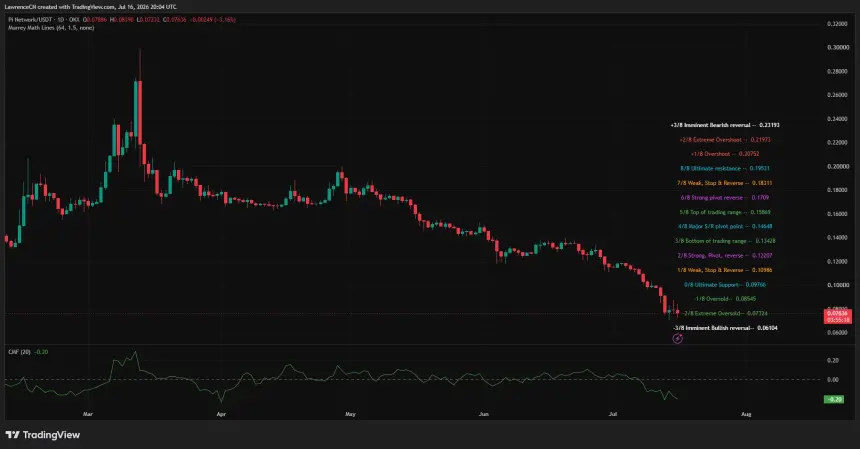Click the 0.28000 price axis label
Screen dimensions: 860x449
pos(837,71)
